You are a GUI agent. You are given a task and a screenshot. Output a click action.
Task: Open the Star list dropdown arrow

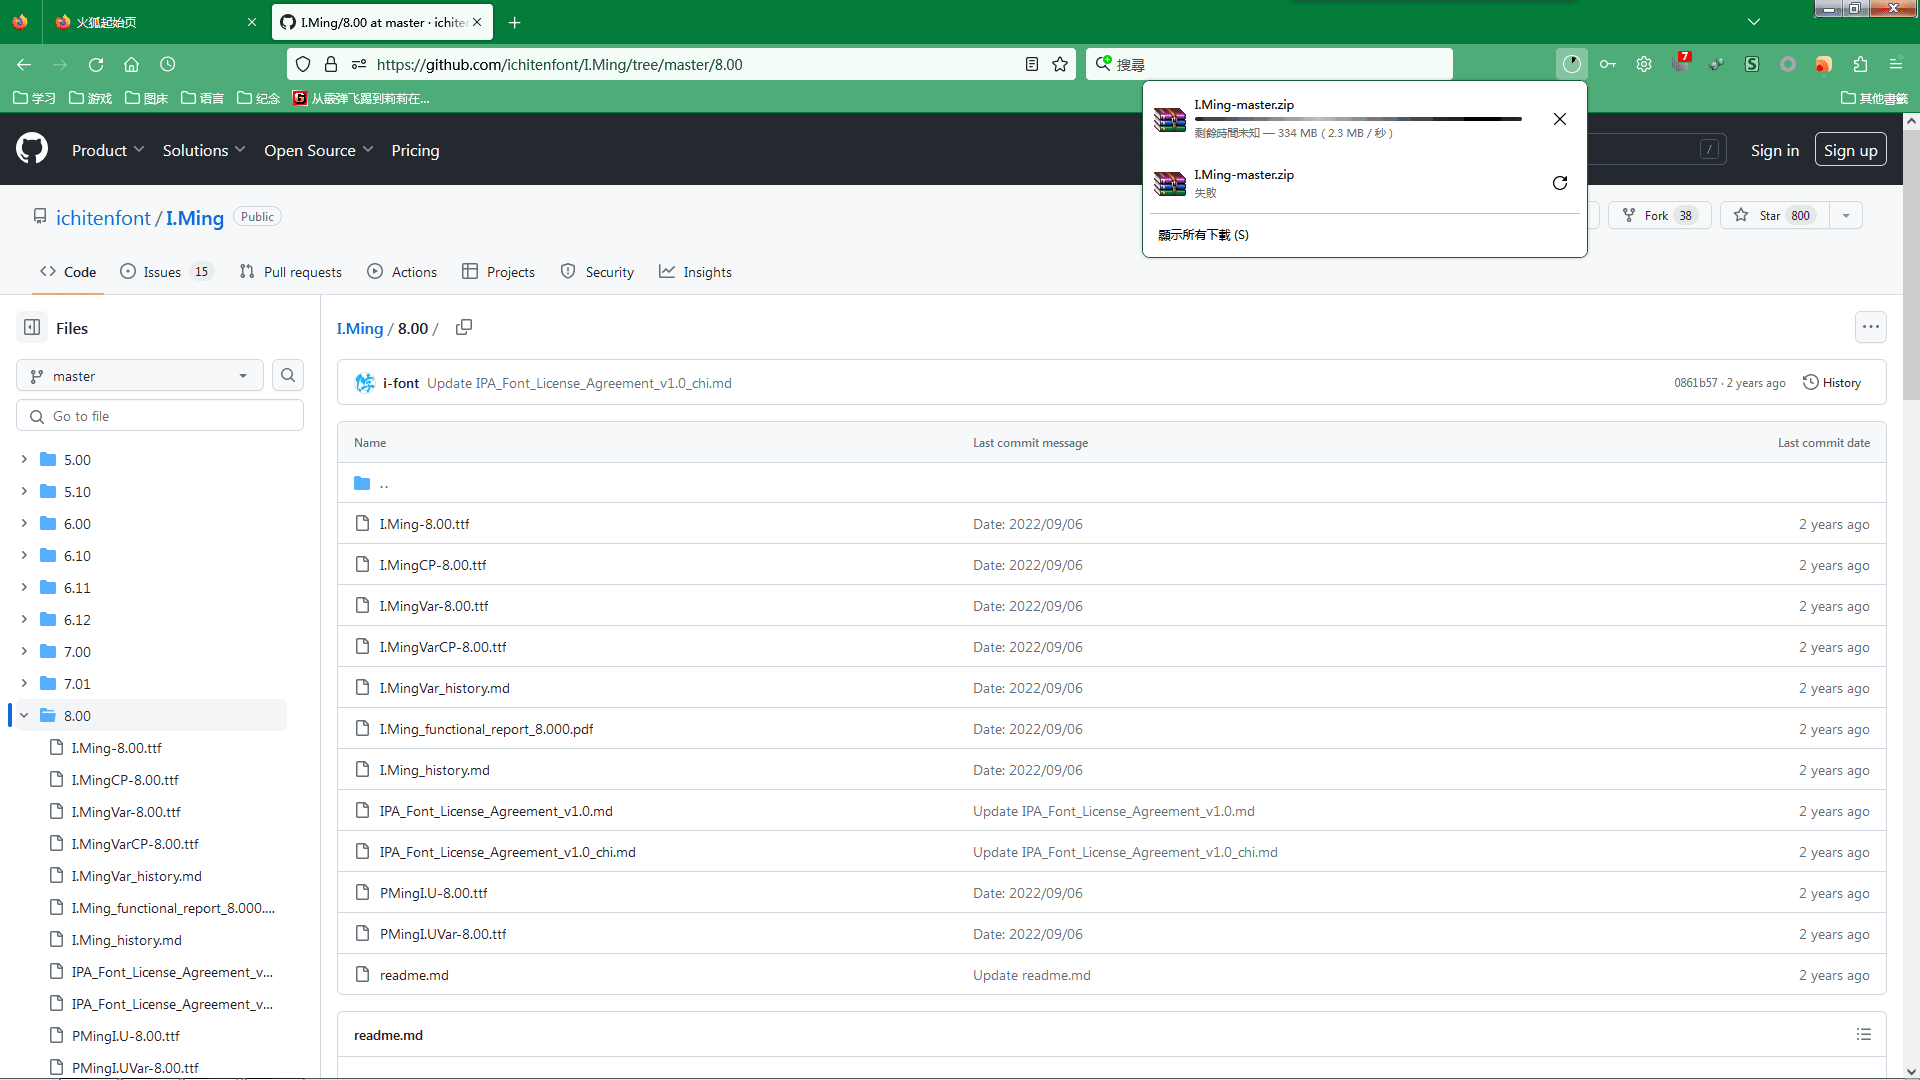(1846, 215)
